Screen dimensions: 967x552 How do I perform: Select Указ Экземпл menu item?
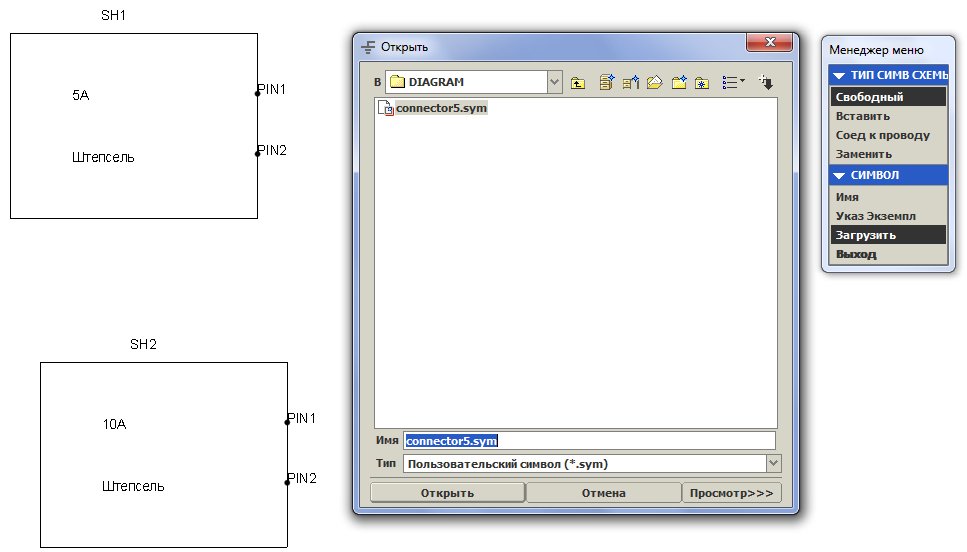(x=888, y=216)
